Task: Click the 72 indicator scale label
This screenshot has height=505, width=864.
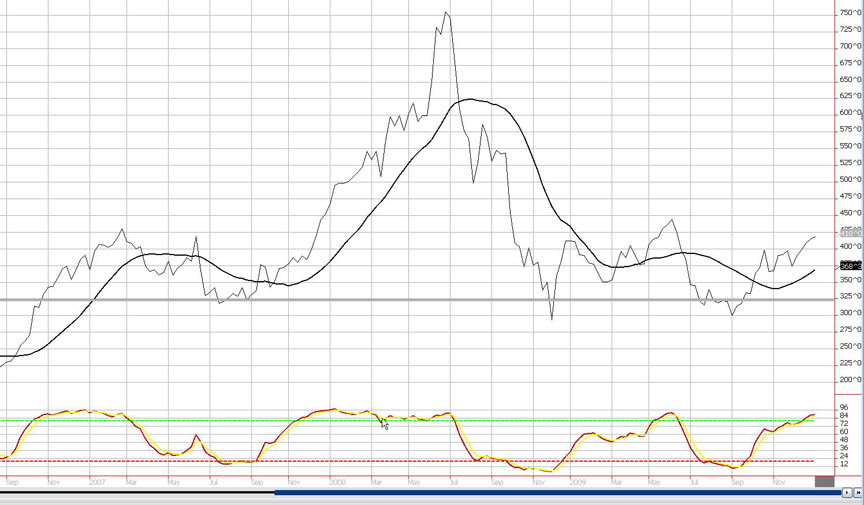Action: tap(844, 423)
